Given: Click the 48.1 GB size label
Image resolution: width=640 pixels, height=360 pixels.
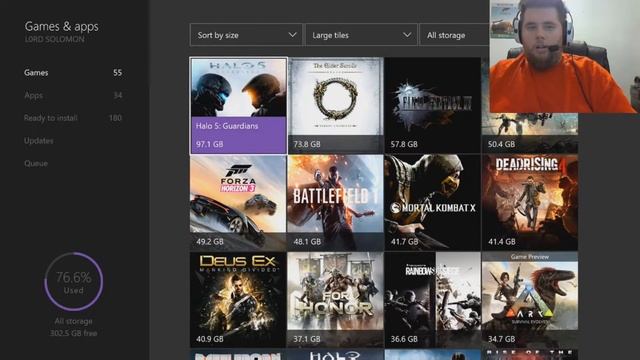Looking at the screenshot, I should [307, 242].
